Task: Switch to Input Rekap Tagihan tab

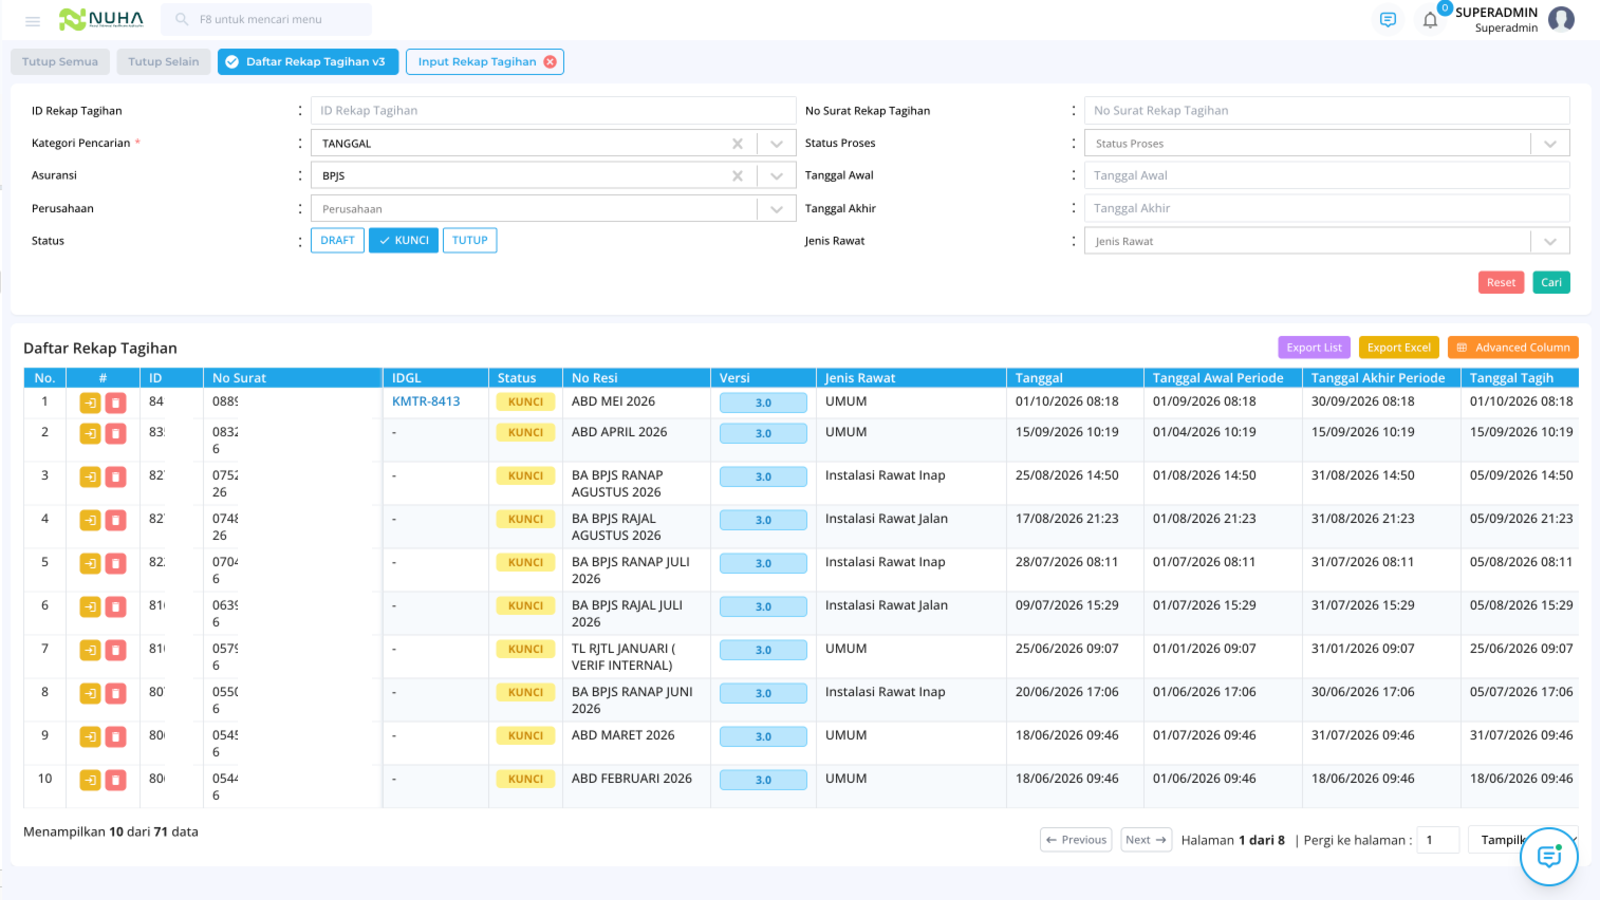Action: [477, 62]
